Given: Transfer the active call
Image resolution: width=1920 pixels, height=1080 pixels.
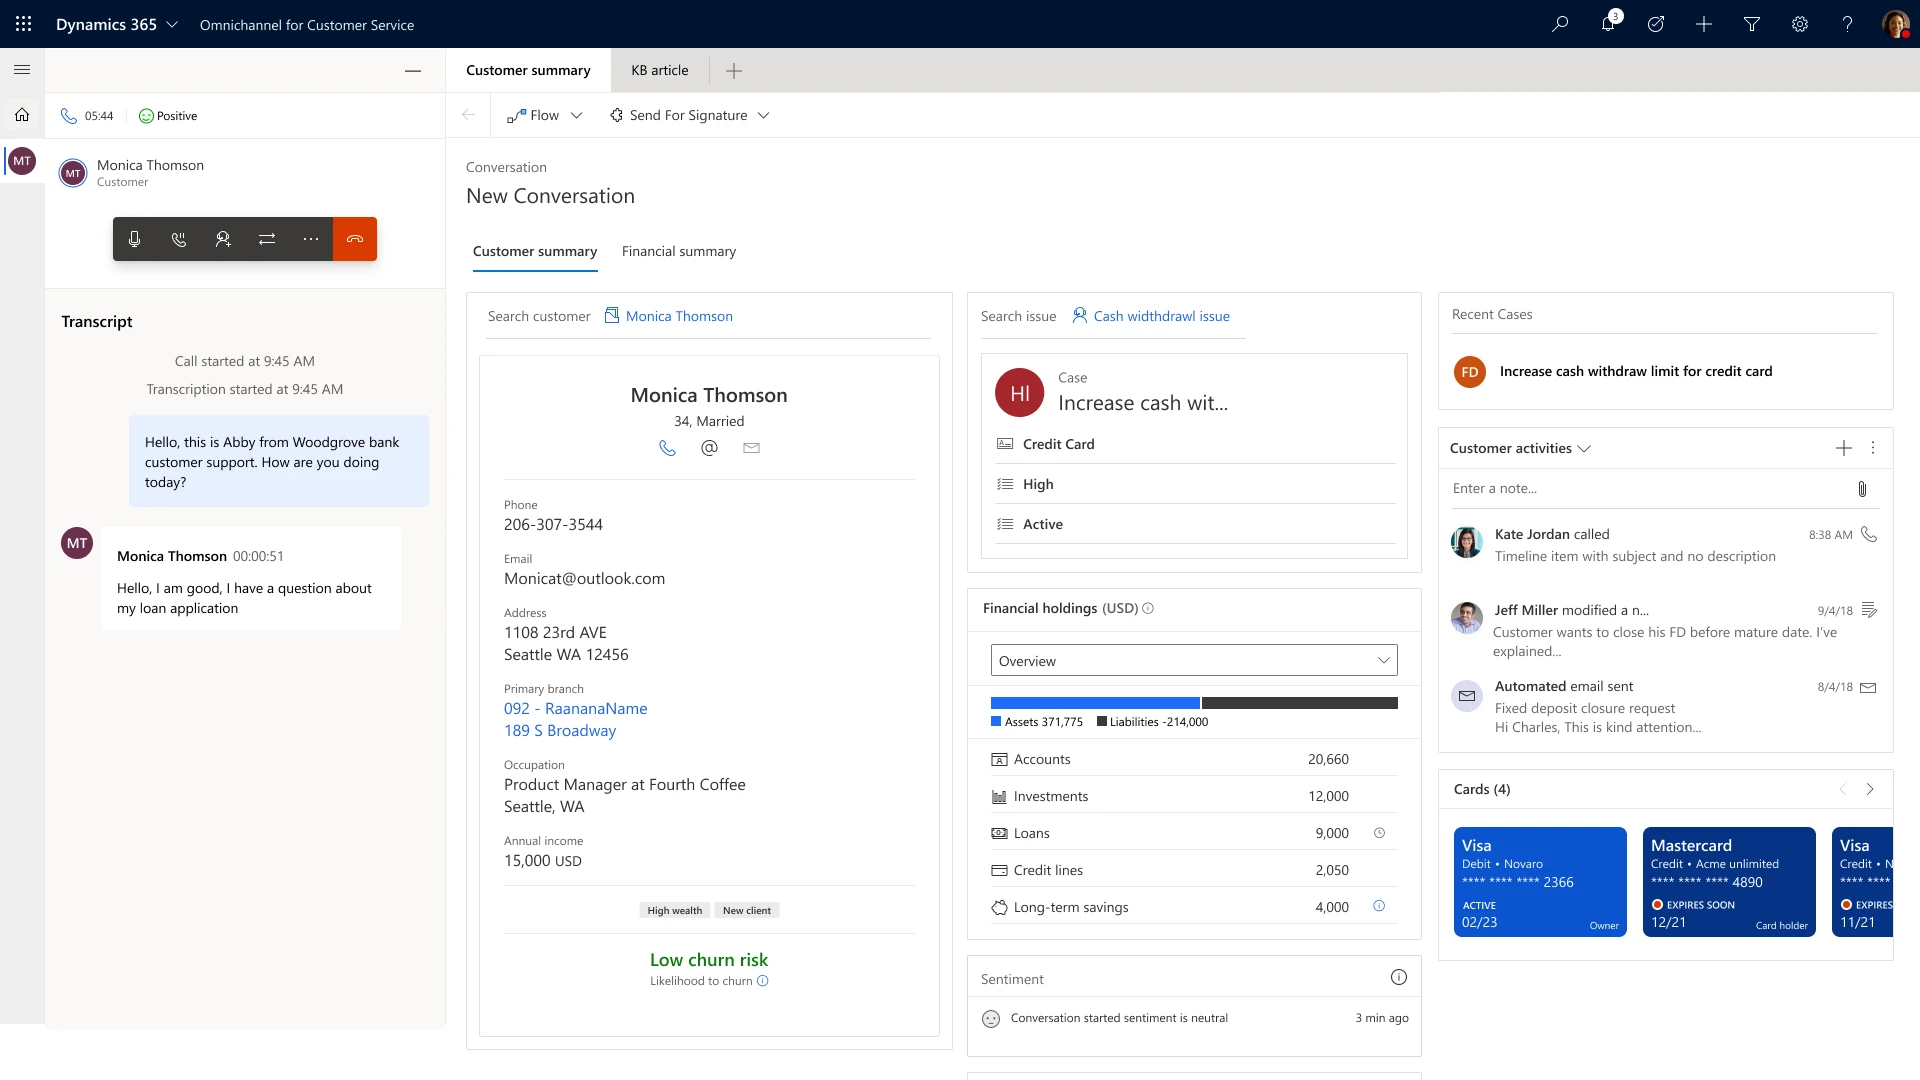Looking at the screenshot, I should [x=267, y=239].
